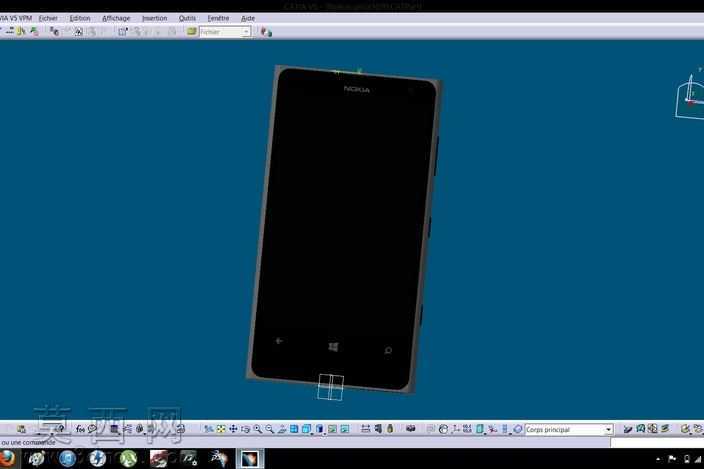Screen dimensions: 704x469
Task: Click the Normal View icon
Action: (x=282, y=429)
